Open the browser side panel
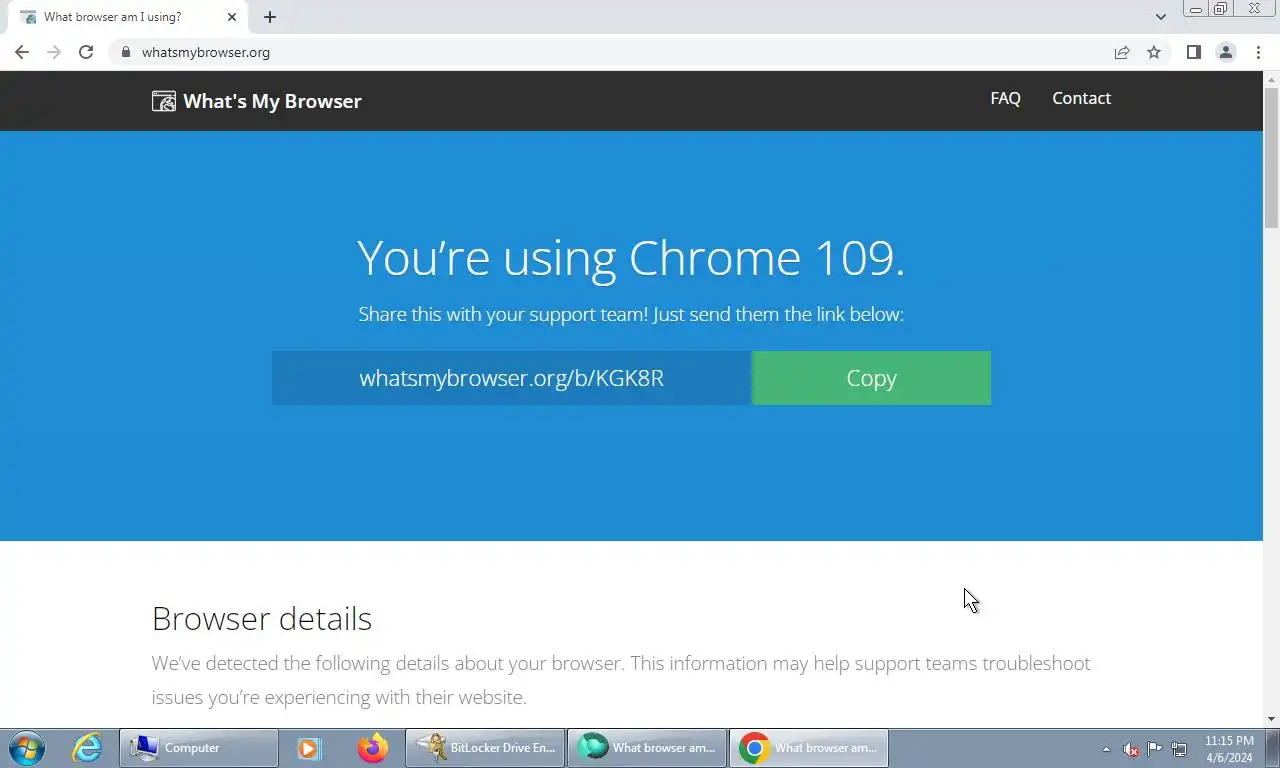Viewport: 1280px width, 768px height. pos(1193,52)
